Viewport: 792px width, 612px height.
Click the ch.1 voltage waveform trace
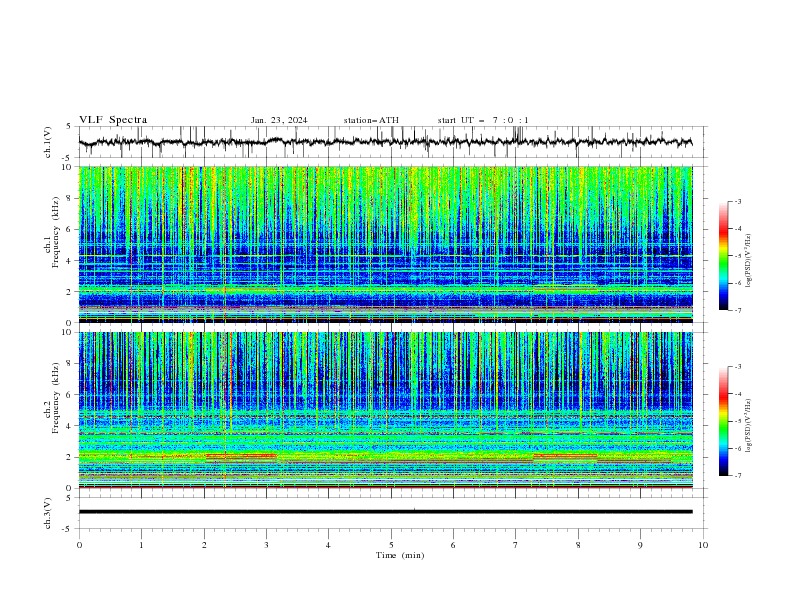tap(385, 142)
